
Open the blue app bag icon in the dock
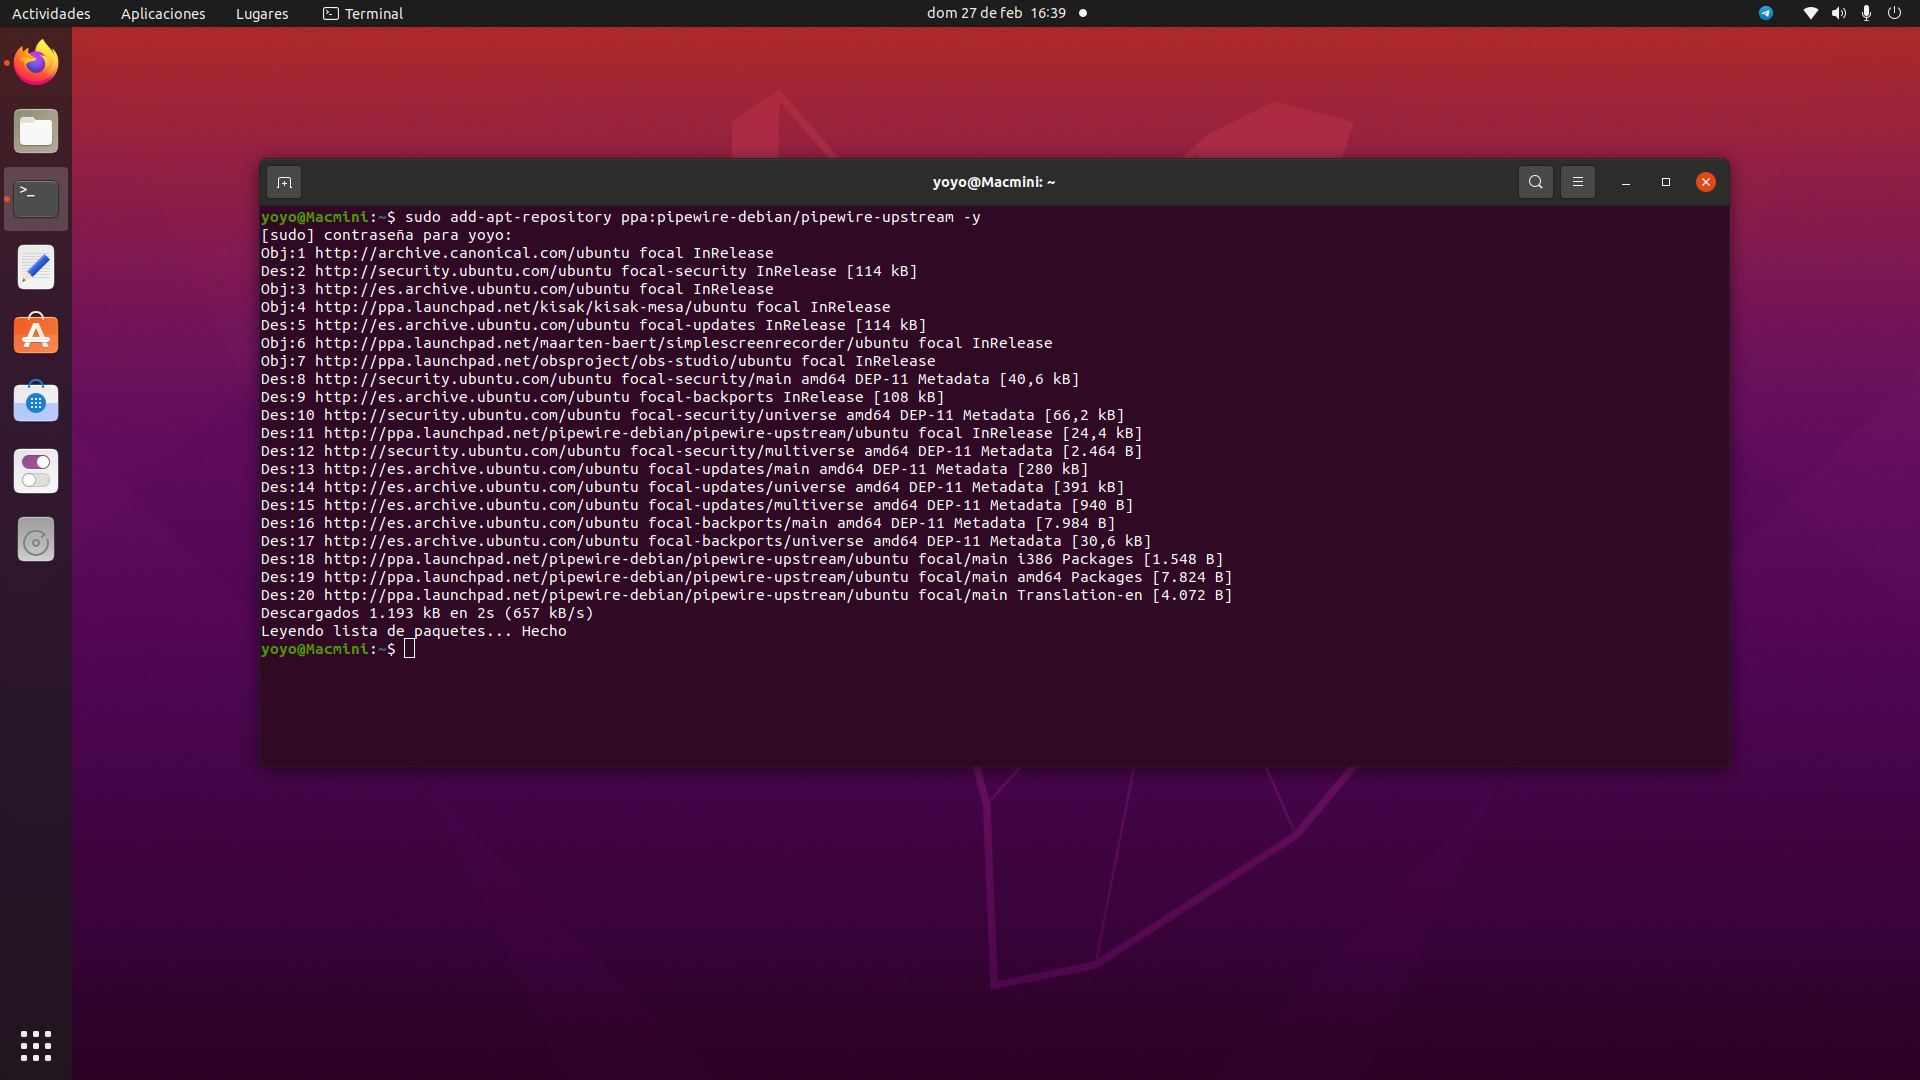(35, 401)
